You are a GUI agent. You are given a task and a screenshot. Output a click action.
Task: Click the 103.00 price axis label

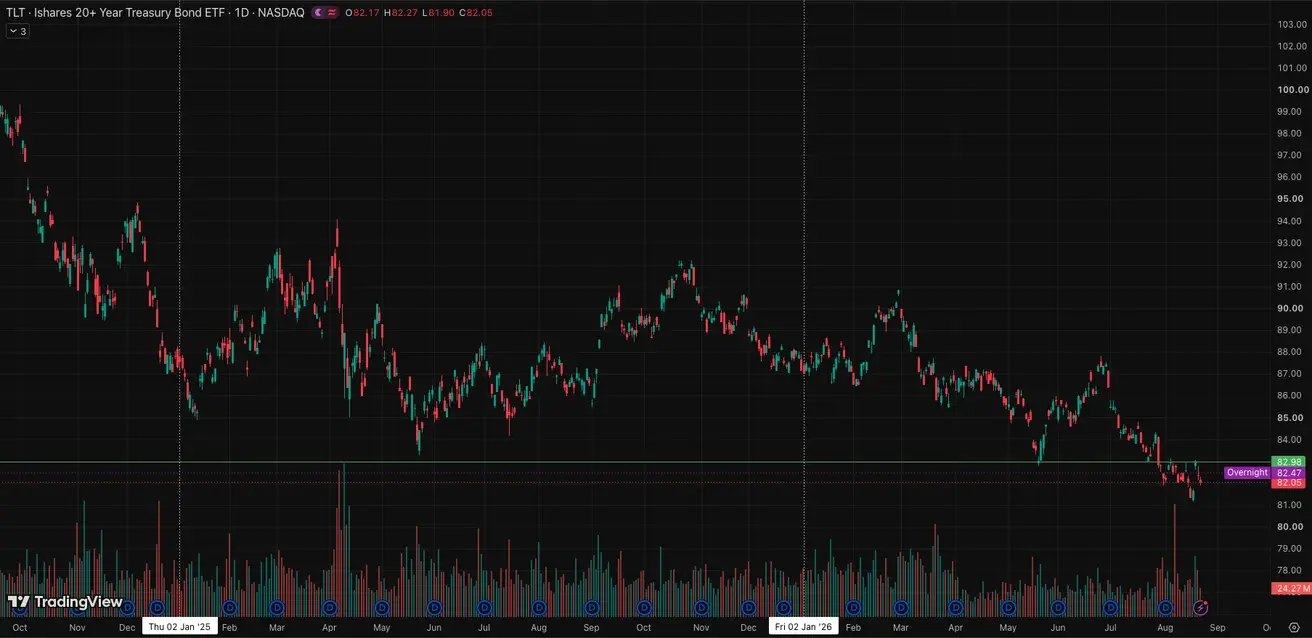pos(1291,24)
